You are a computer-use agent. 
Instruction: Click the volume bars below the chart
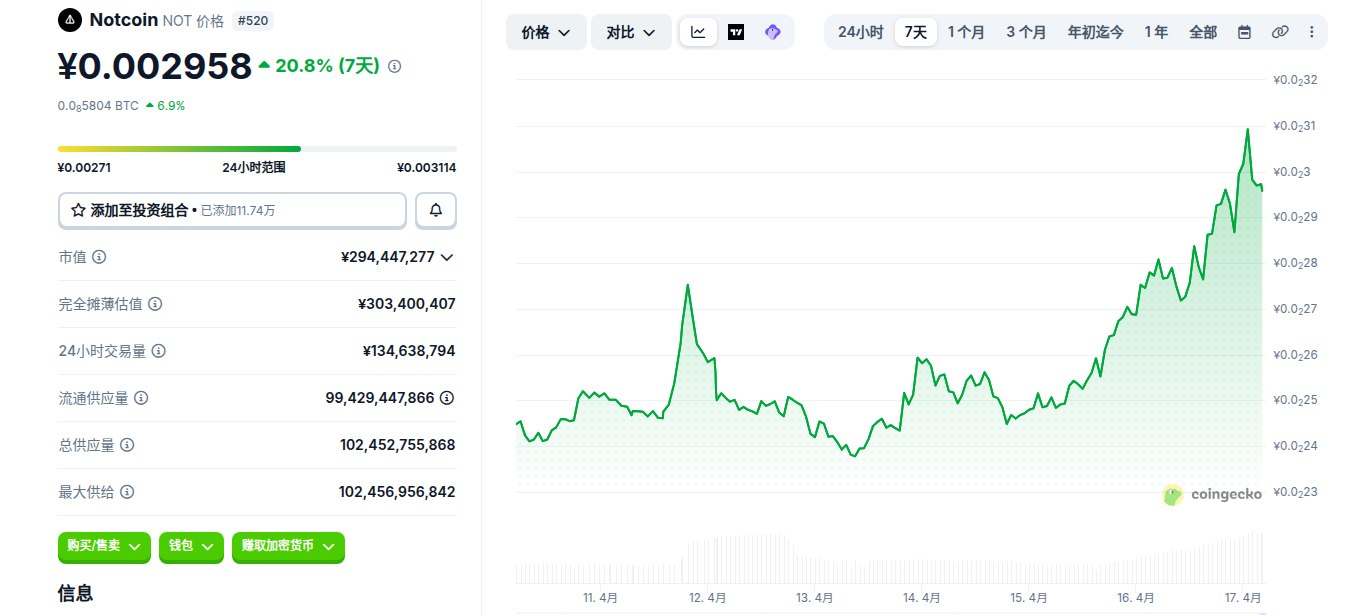[890, 558]
